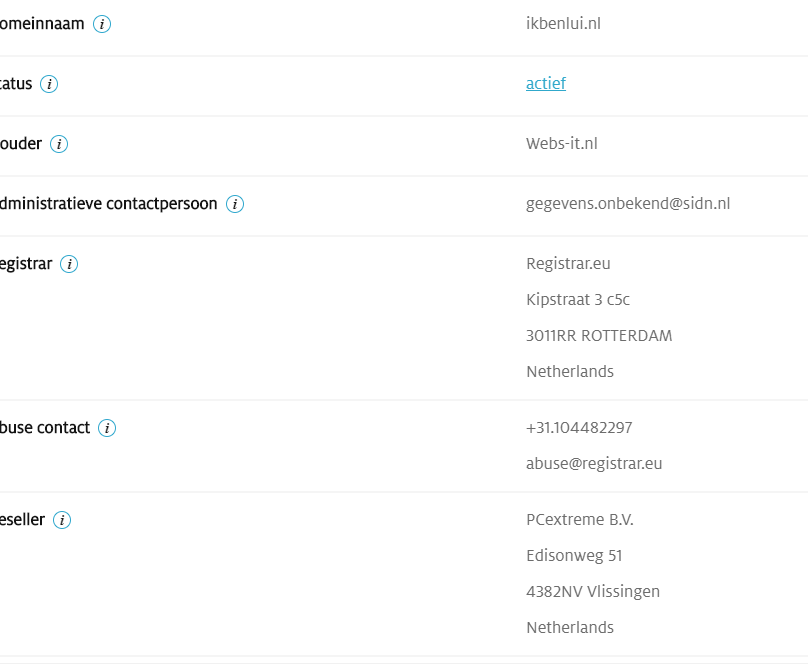The image size is (808, 664).
Task: Click the abuse phone number +31.104482297
Action: [x=579, y=428]
